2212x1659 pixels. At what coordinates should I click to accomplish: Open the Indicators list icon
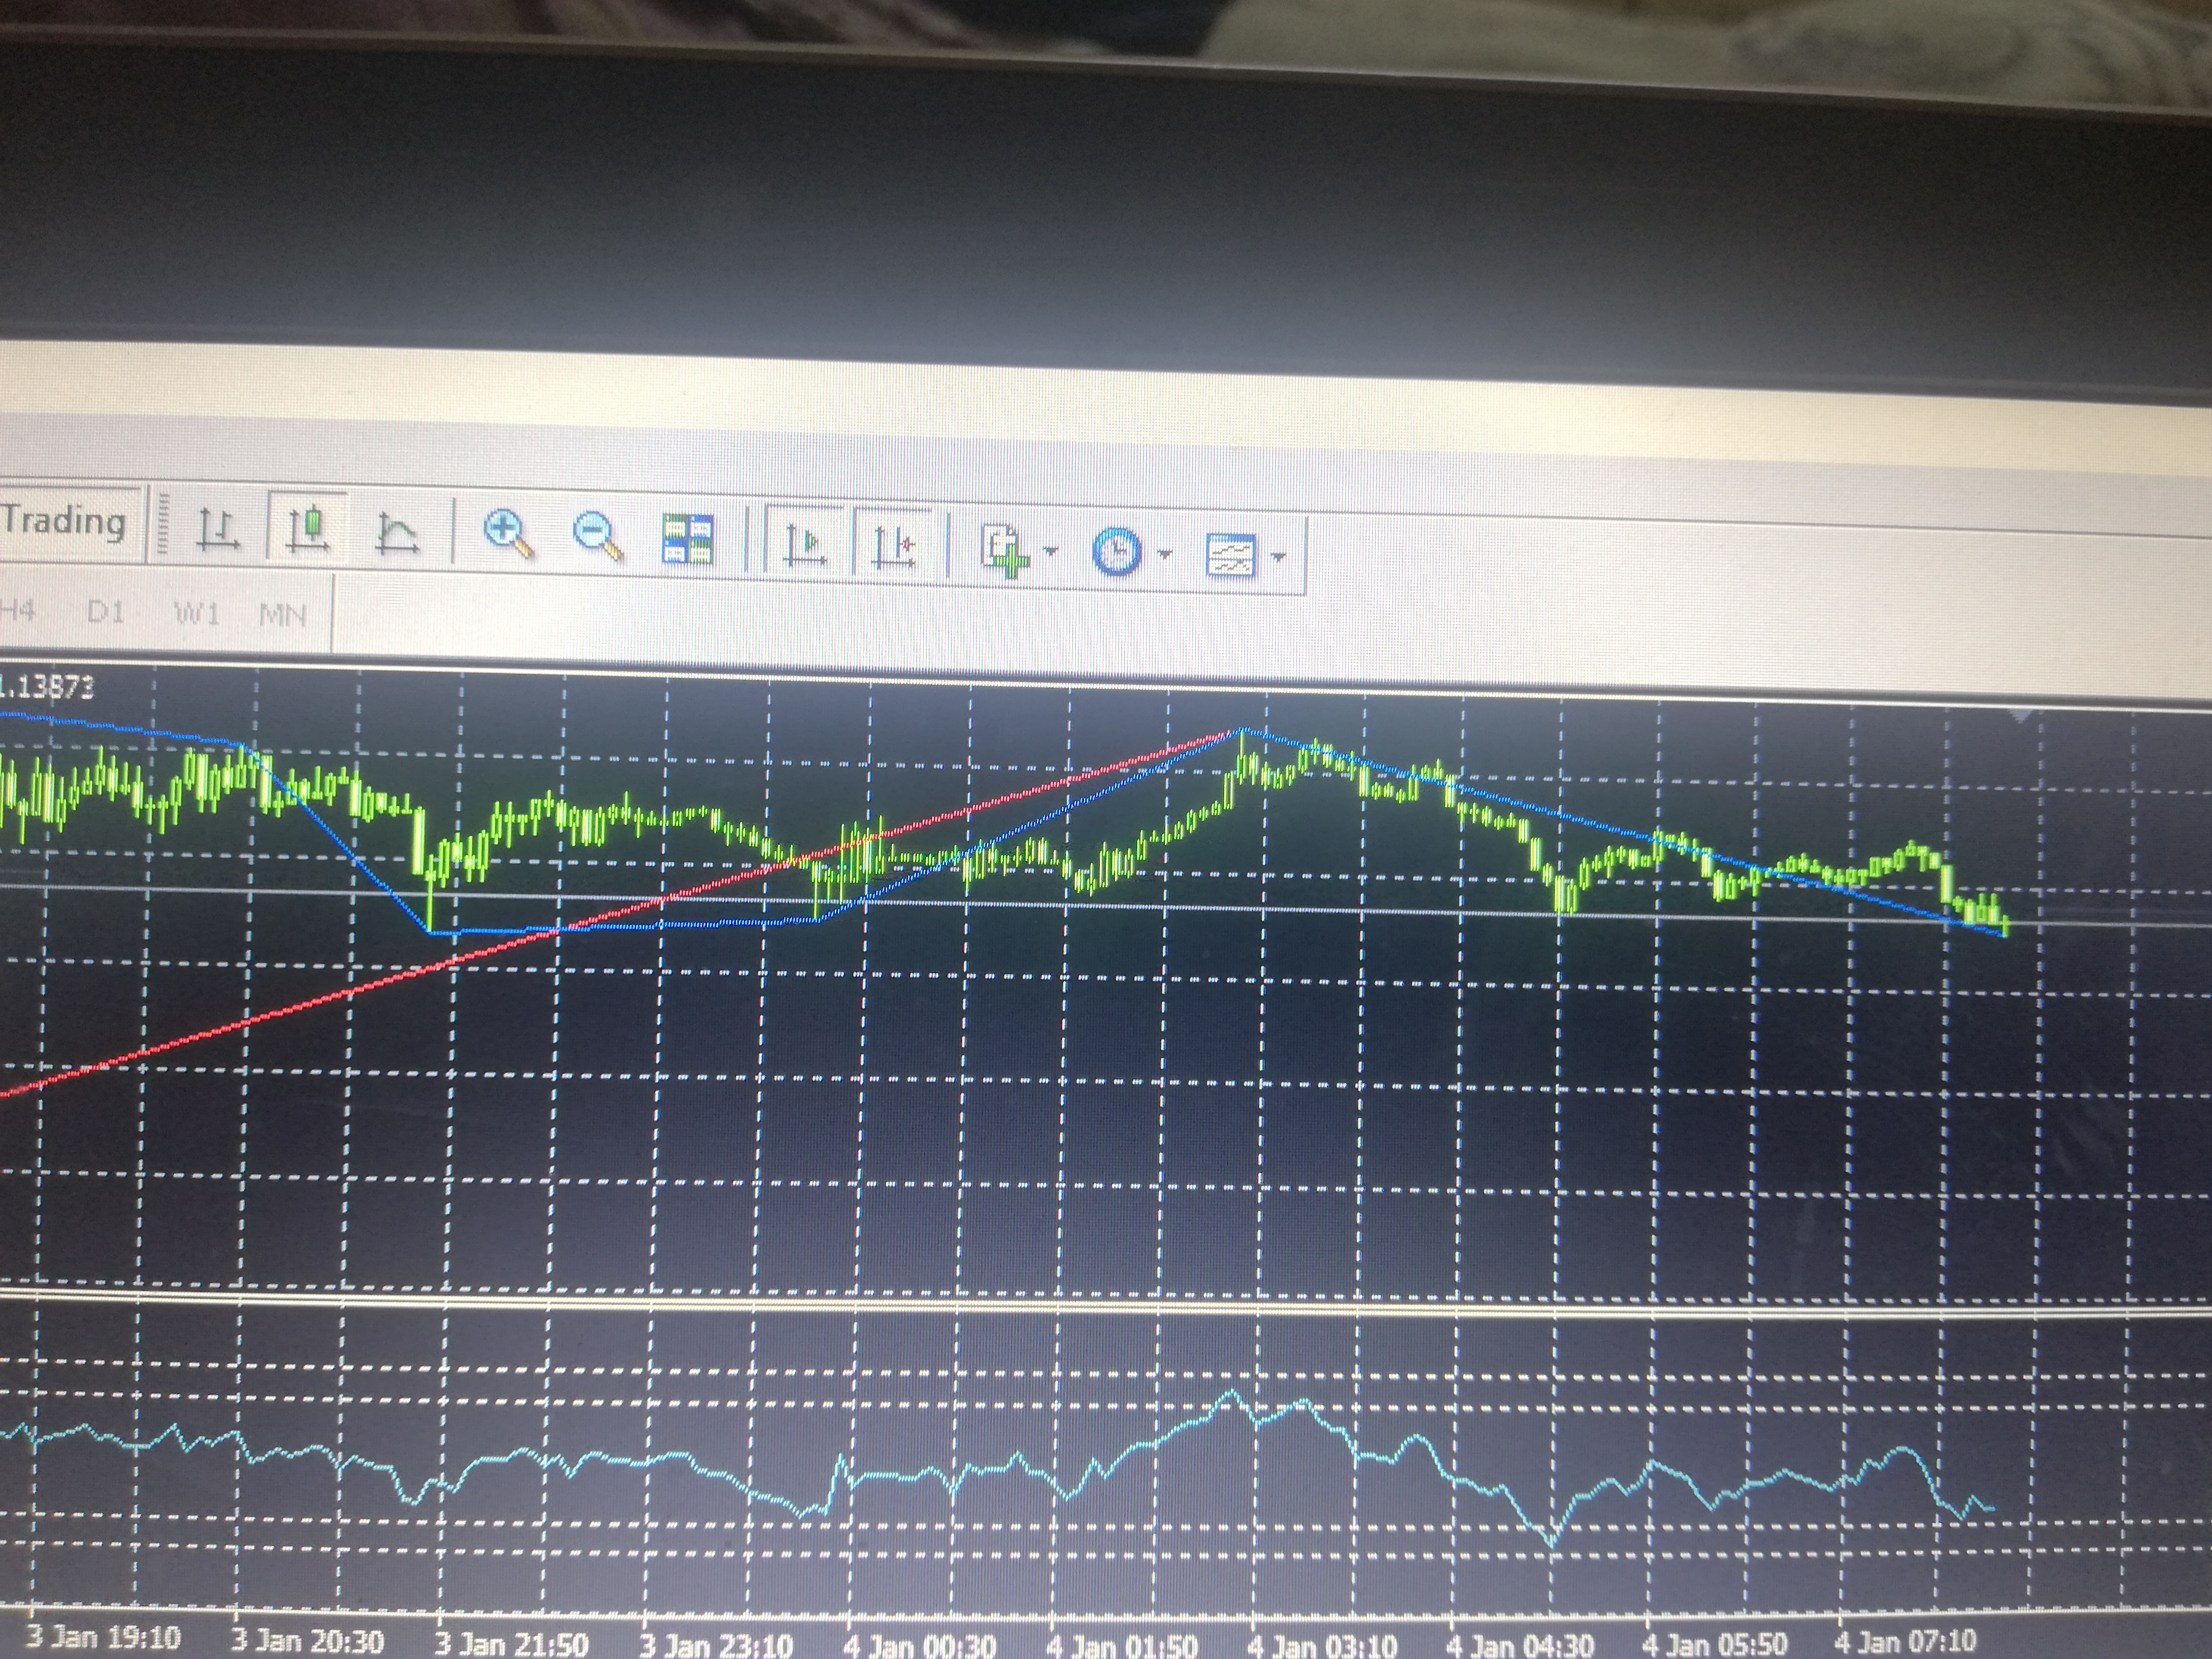1005,550
